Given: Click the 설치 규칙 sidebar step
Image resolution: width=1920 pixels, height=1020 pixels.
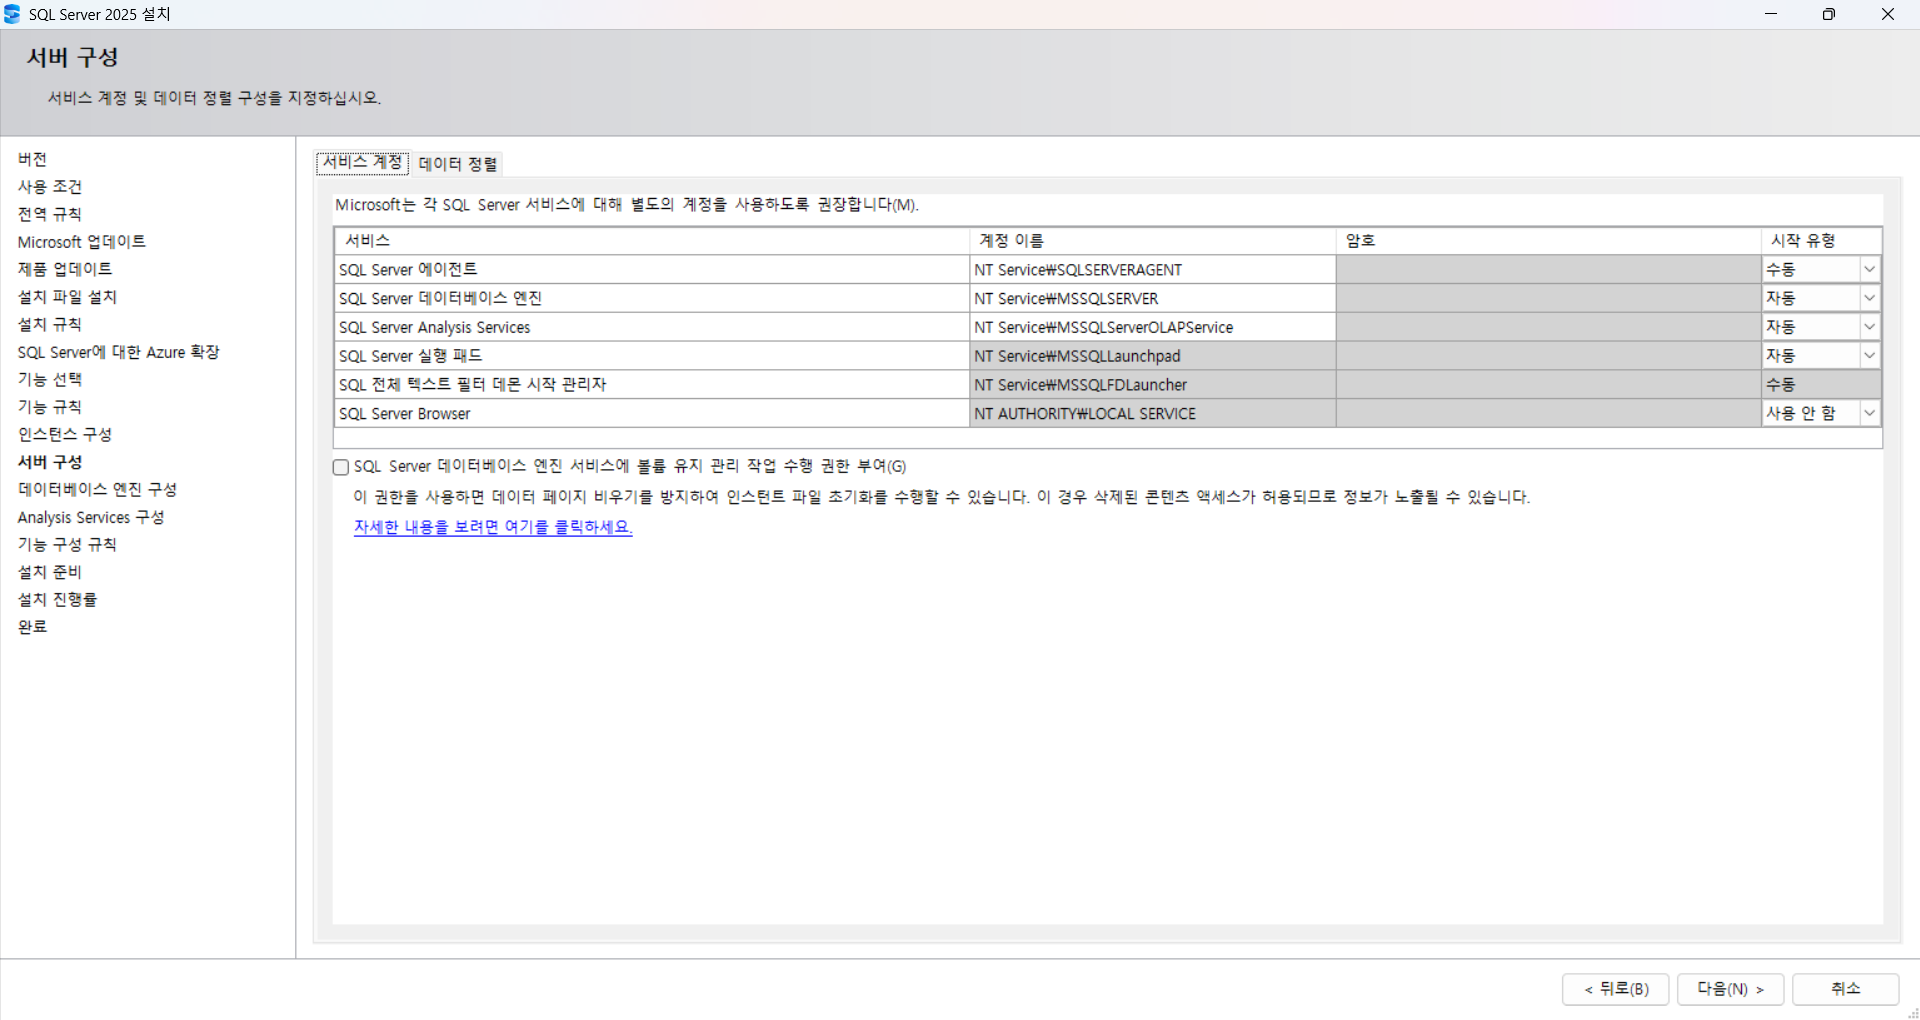Looking at the screenshot, I should [50, 324].
